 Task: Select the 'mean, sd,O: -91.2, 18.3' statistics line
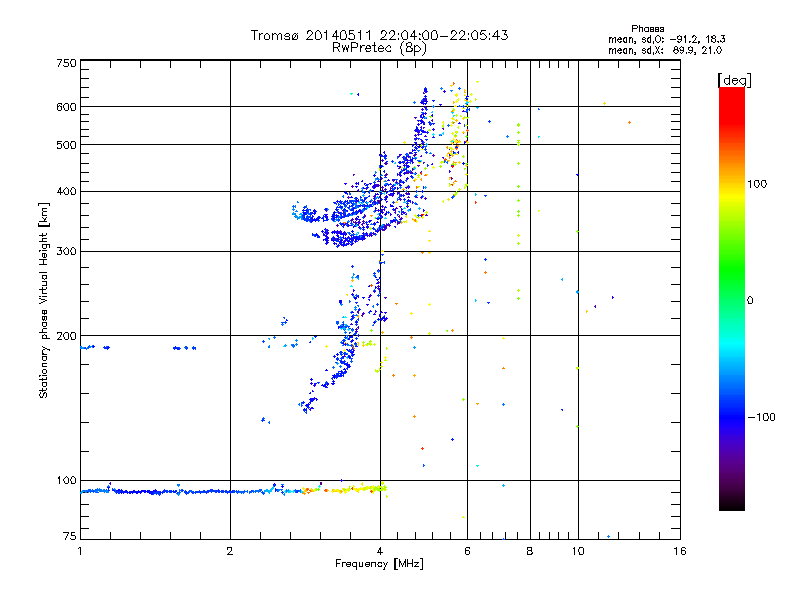click(666, 39)
